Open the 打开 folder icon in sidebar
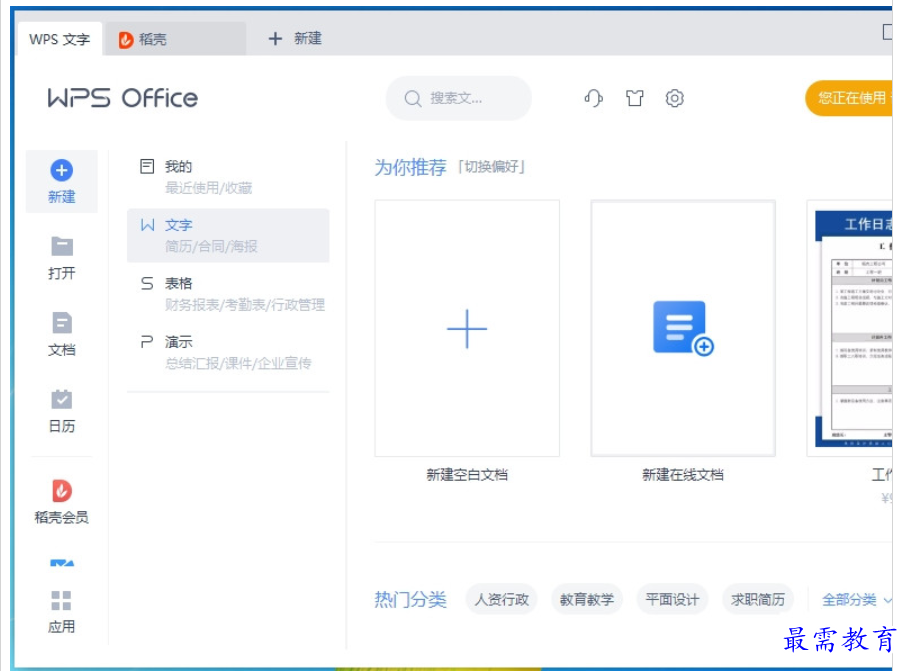This screenshot has height=671, width=905. 62,246
